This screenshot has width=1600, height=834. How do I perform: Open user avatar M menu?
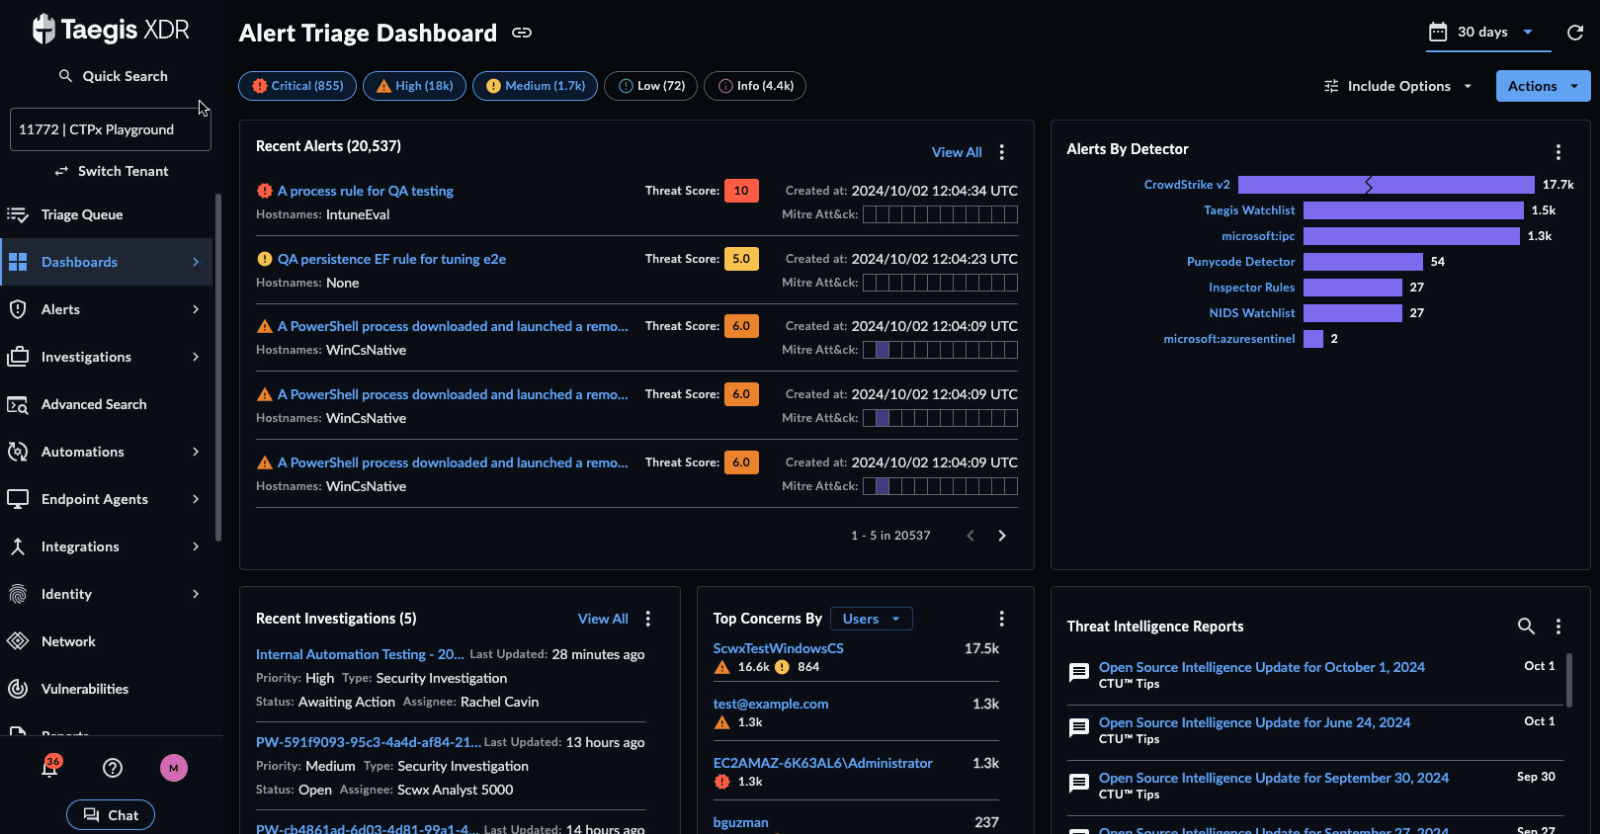tap(174, 768)
